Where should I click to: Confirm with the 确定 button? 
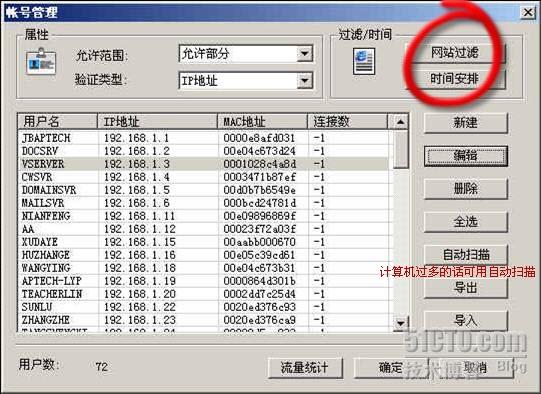click(x=391, y=367)
